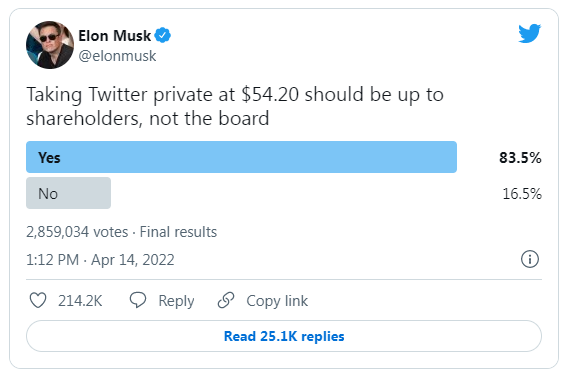
Task: Open Read 25.1K replies button
Action: point(284,336)
